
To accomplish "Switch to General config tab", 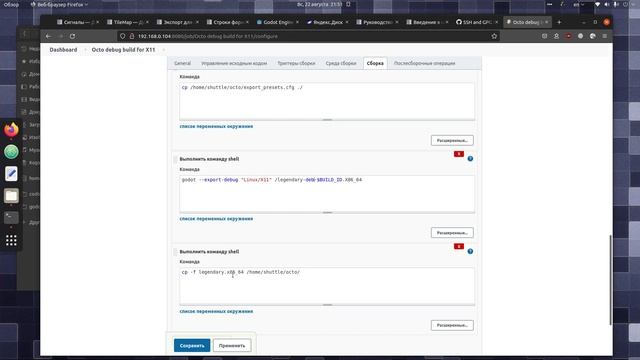I will [182, 63].
